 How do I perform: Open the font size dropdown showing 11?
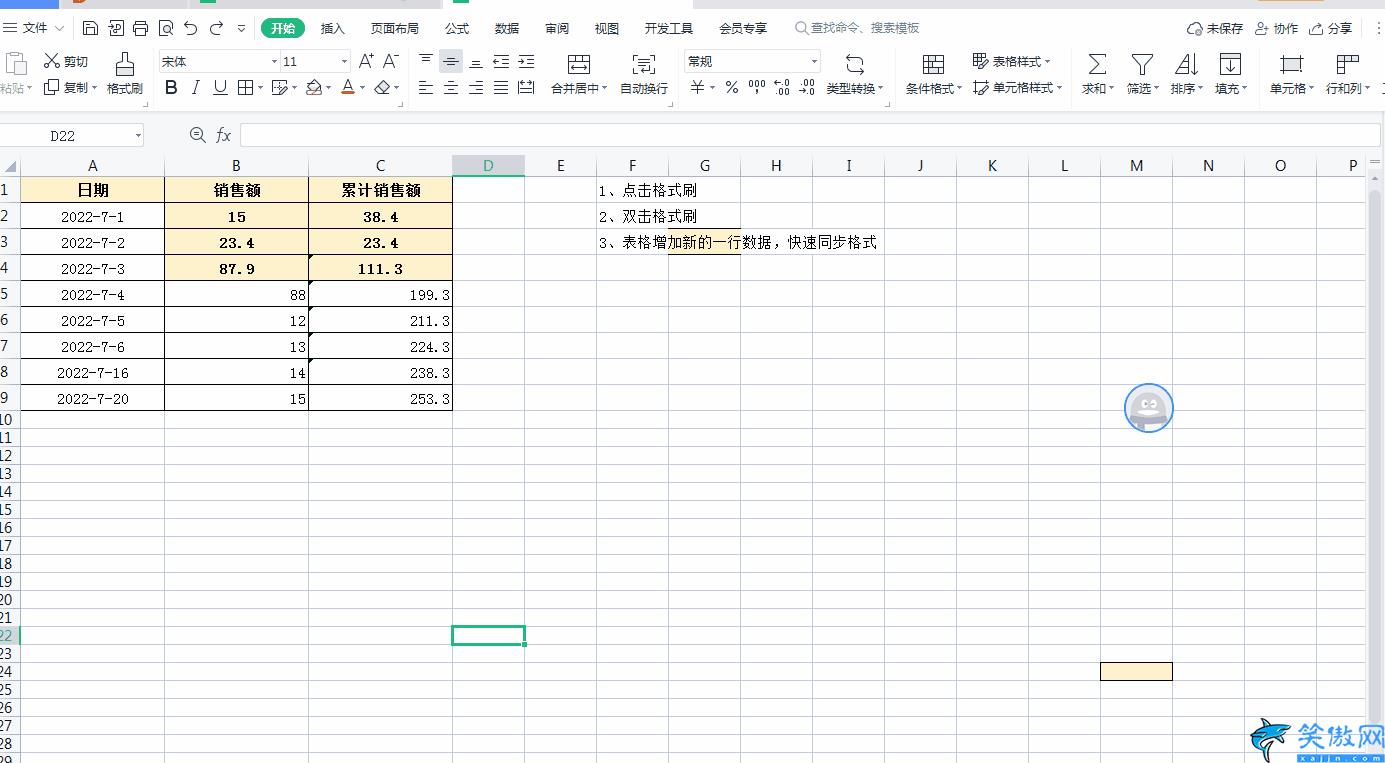pyautogui.click(x=344, y=62)
